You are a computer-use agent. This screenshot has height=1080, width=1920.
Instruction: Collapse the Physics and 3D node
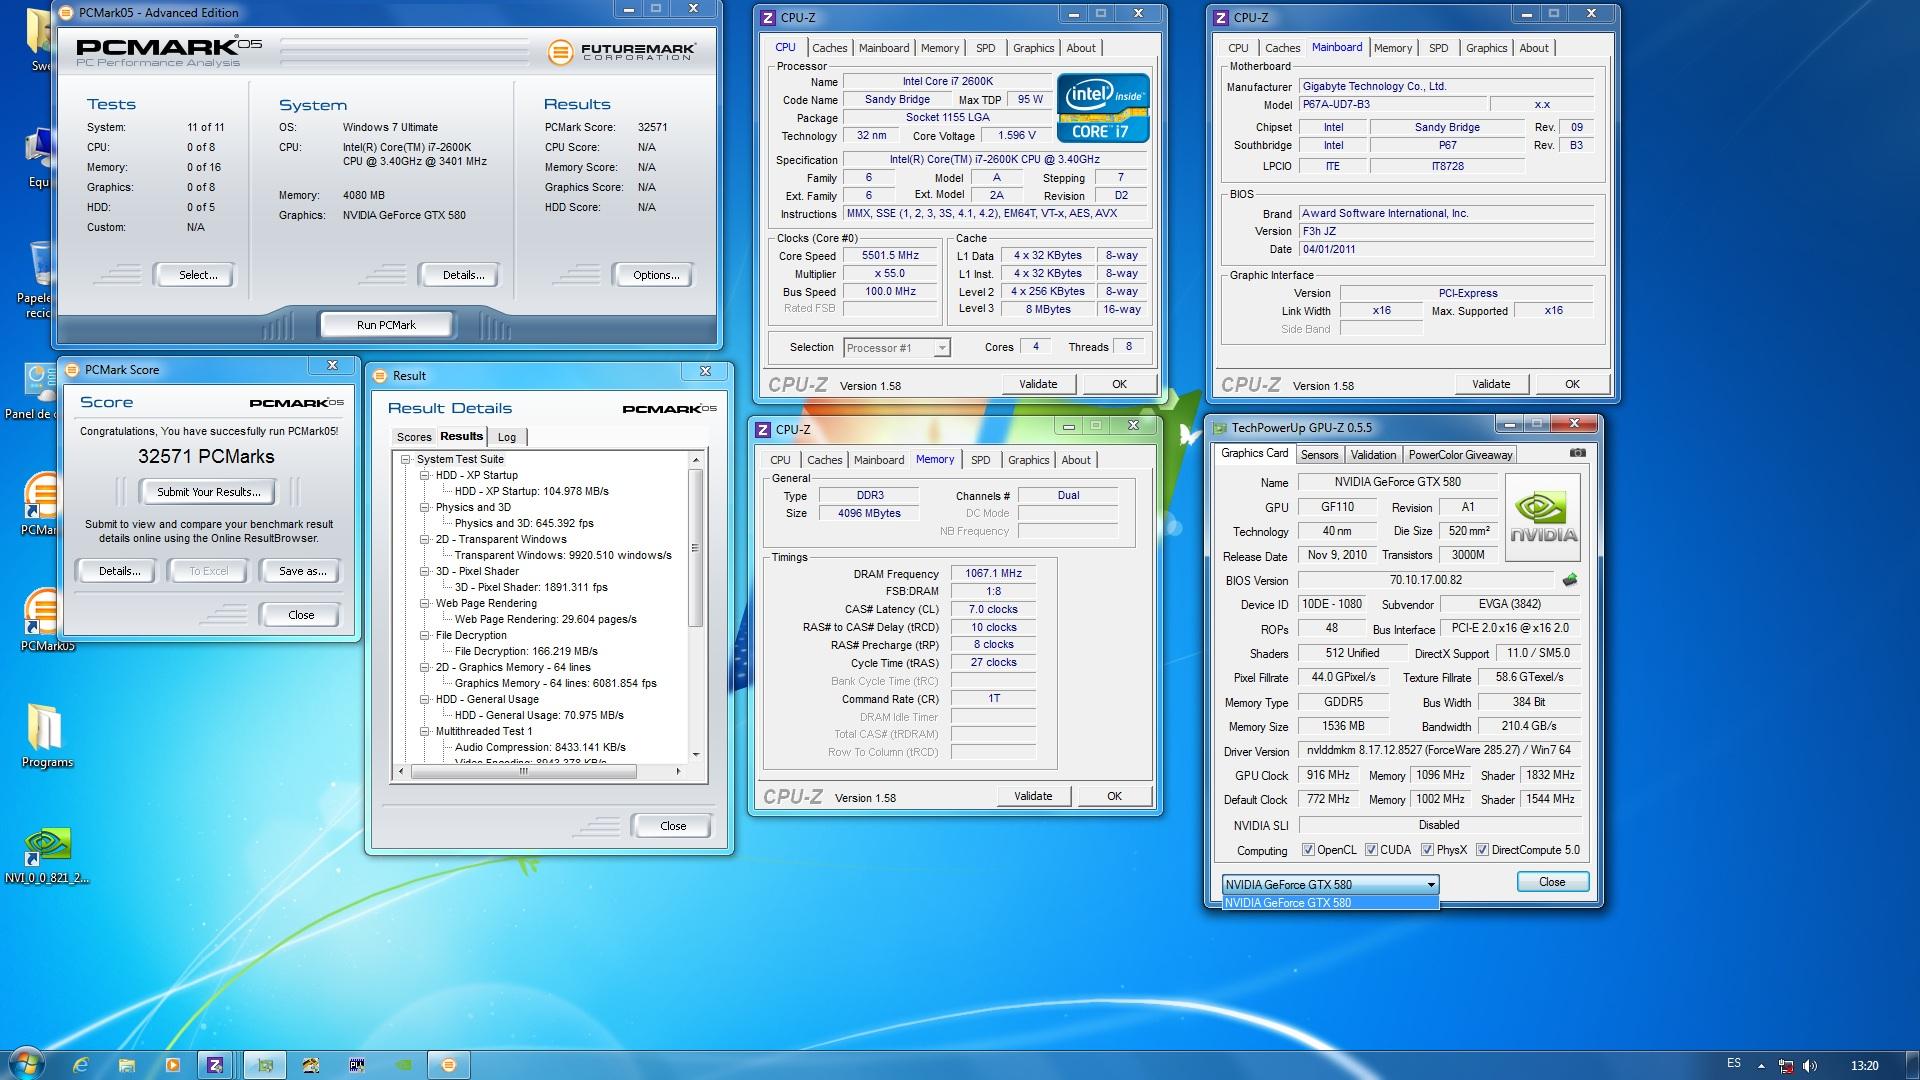(425, 507)
